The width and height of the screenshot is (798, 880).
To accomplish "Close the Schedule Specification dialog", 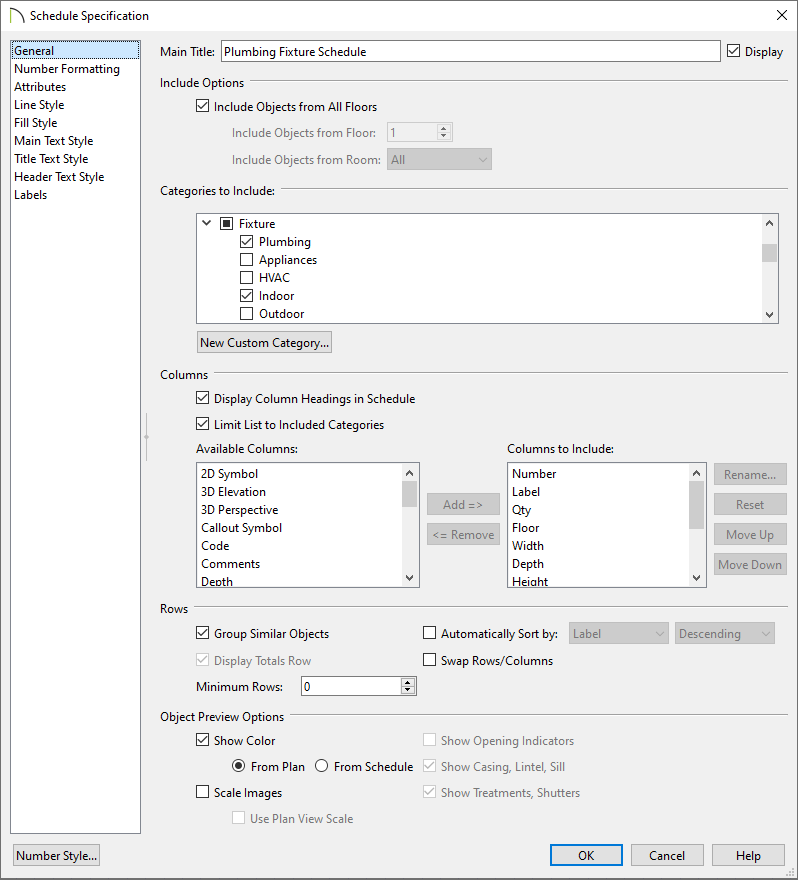I will (x=781, y=15).
